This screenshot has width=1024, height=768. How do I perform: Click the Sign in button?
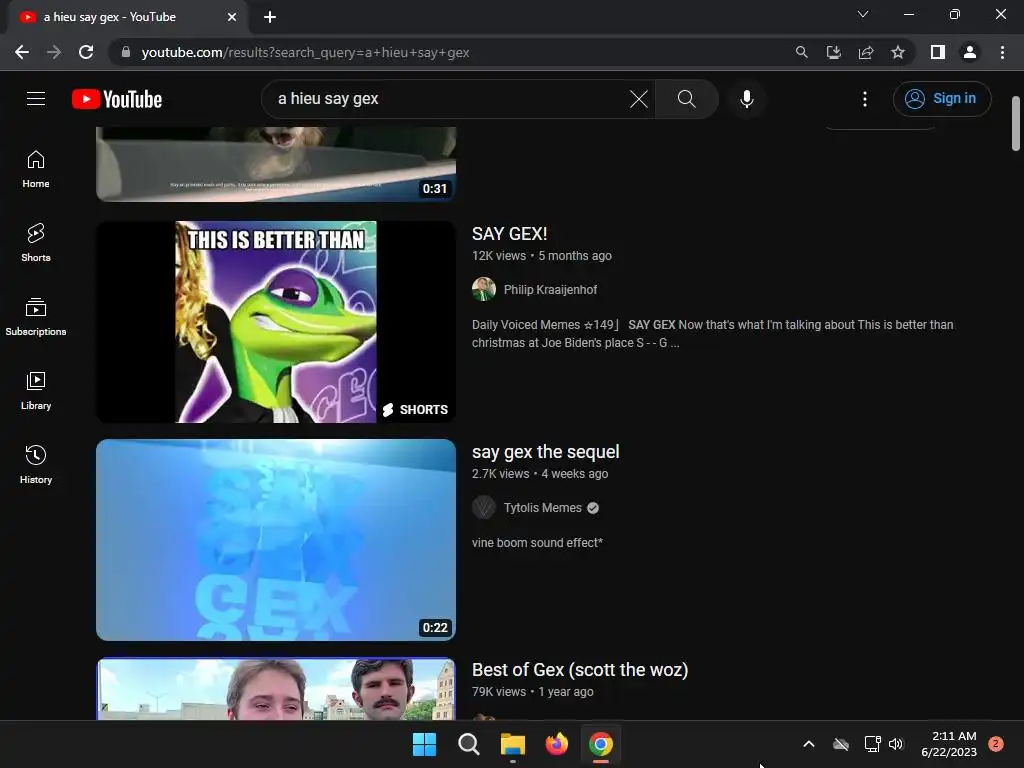pos(942,99)
